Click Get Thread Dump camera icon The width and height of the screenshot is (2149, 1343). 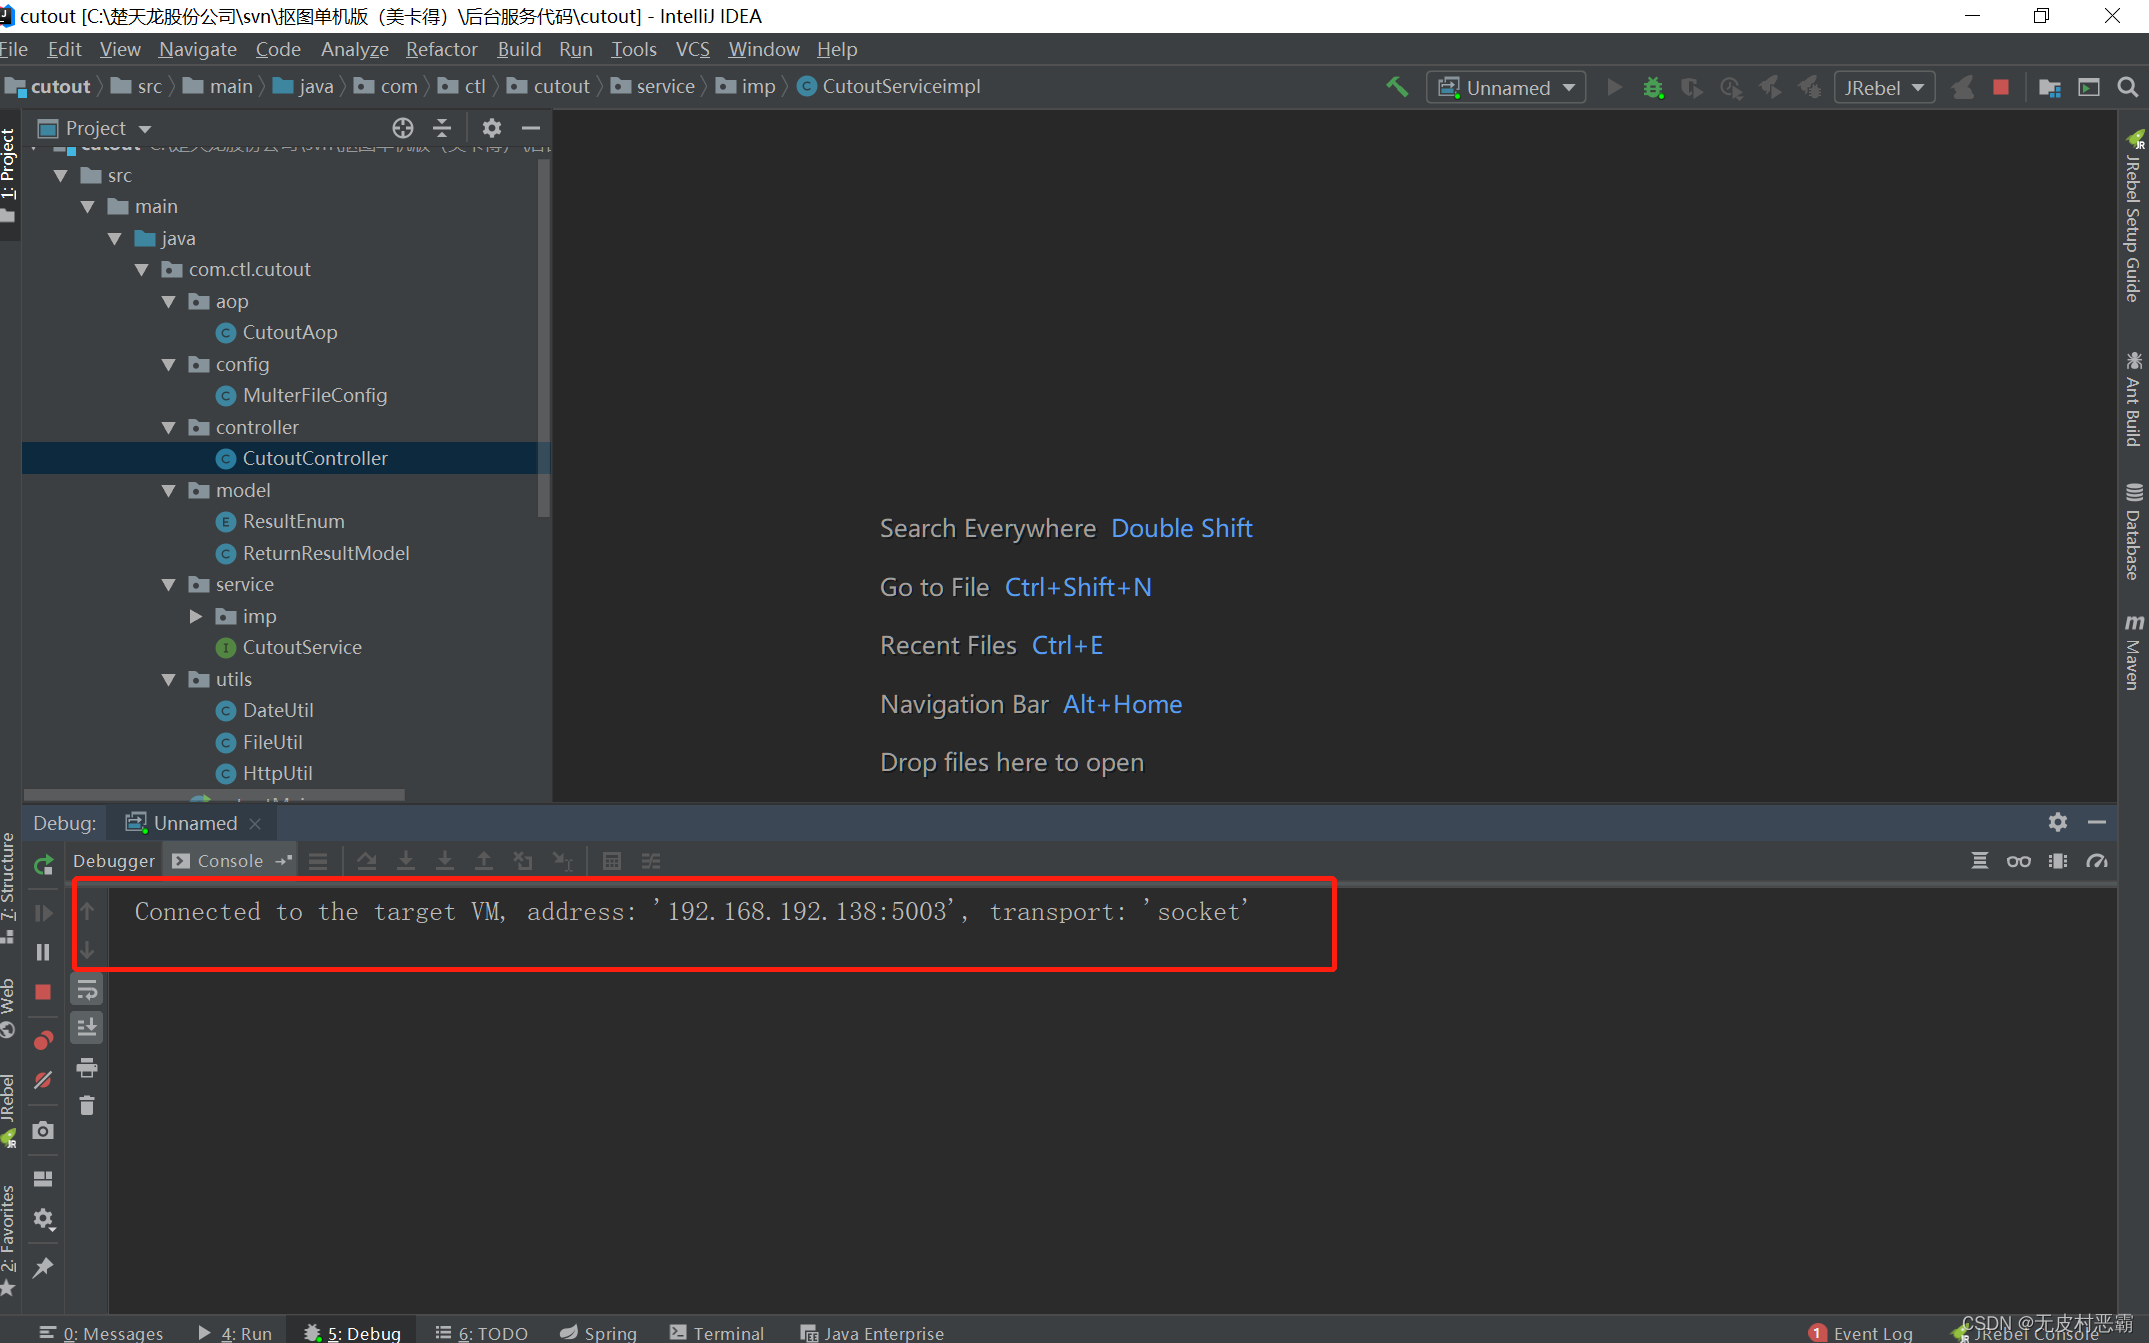[x=43, y=1131]
